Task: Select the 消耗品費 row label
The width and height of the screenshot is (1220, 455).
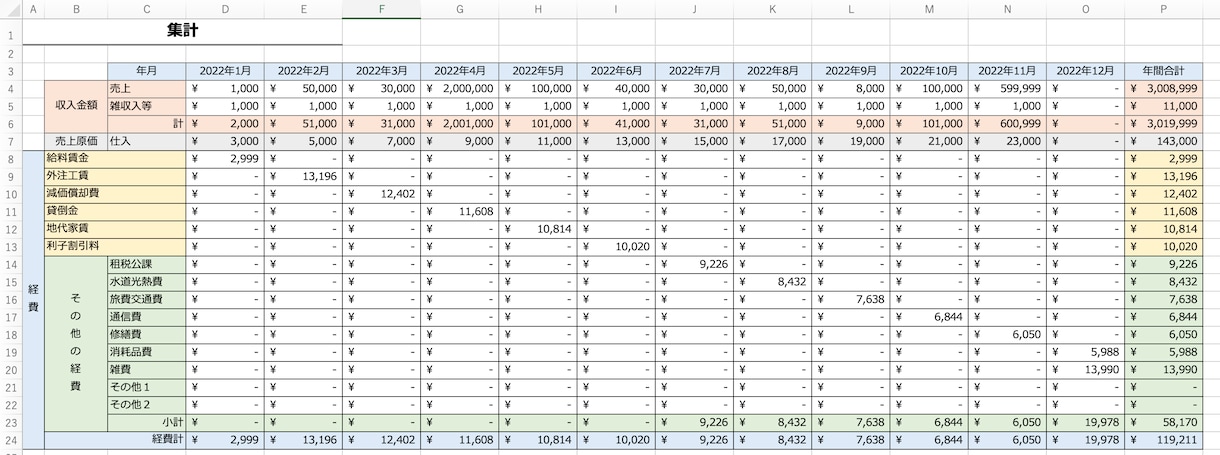Action: [x=147, y=352]
